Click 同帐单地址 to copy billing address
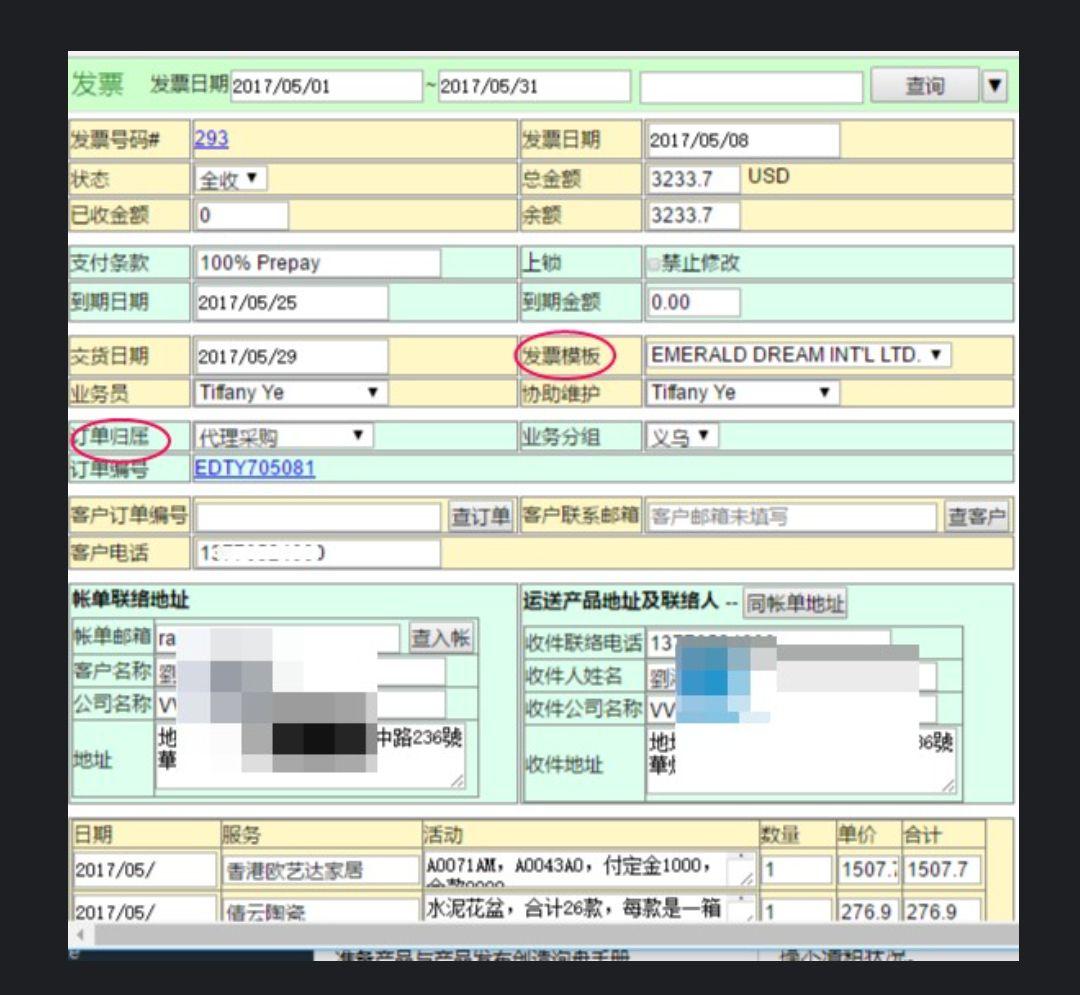1080x995 pixels. (795, 603)
